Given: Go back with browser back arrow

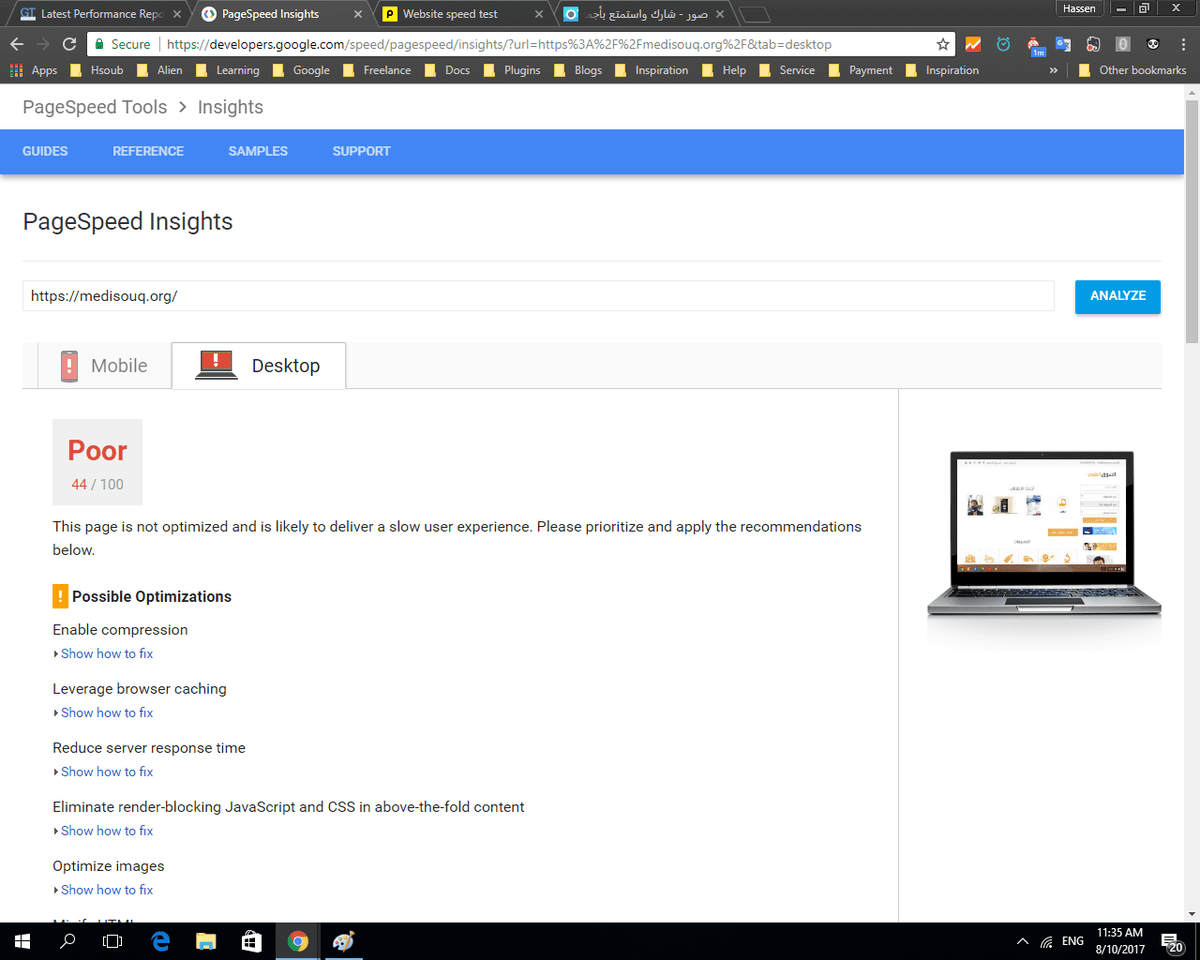Looking at the screenshot, I should [16, 44].
